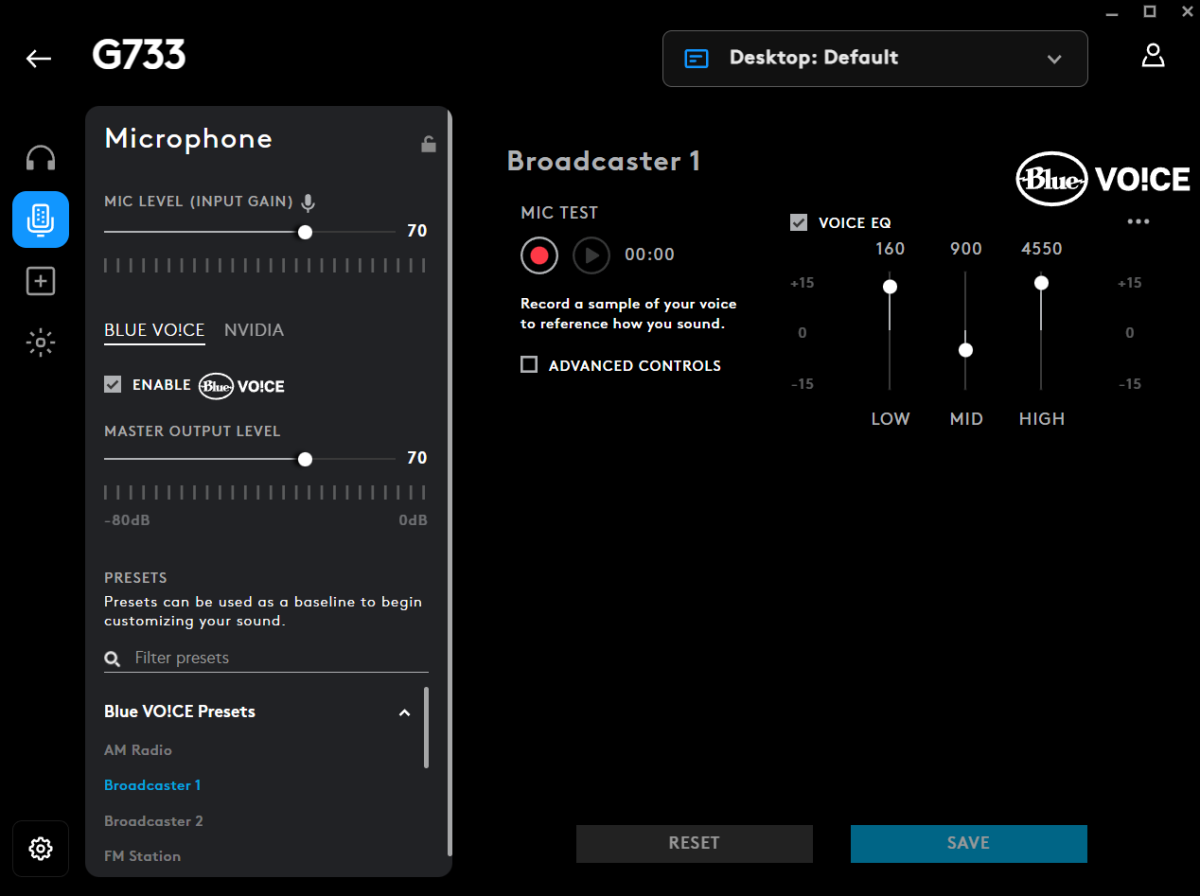Click the Mic Level input gain slider handle
The height and width of the screenshot is (896, 1200).
[x=305, y=232]
